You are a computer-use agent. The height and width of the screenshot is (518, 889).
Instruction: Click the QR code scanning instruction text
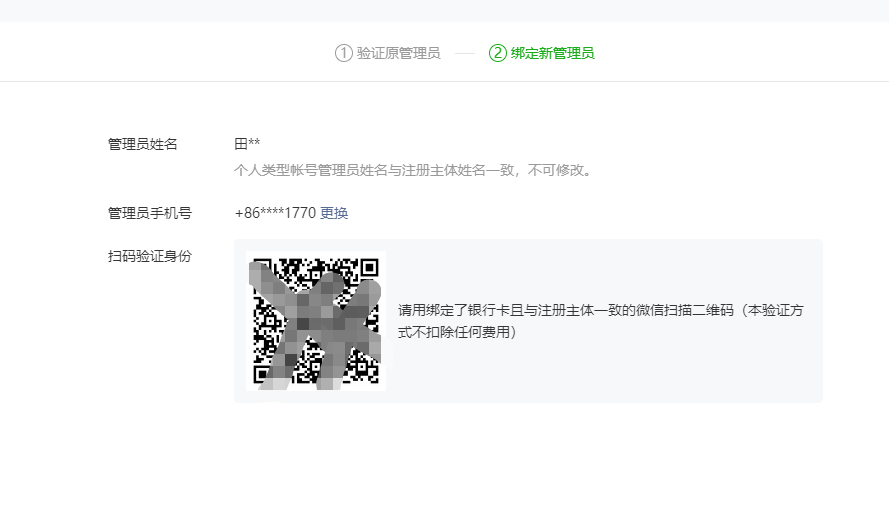pos(600,321)
